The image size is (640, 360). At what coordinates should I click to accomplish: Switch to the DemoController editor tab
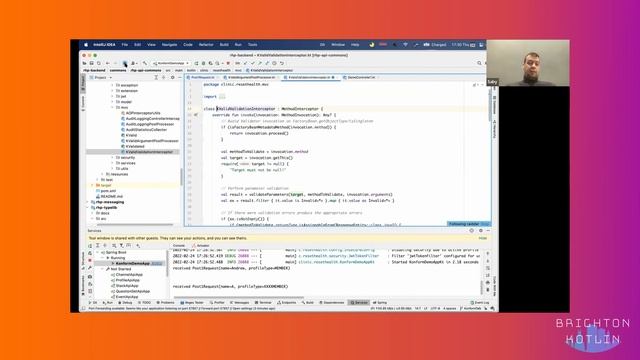pyautogui.click(x=361, y=77)
